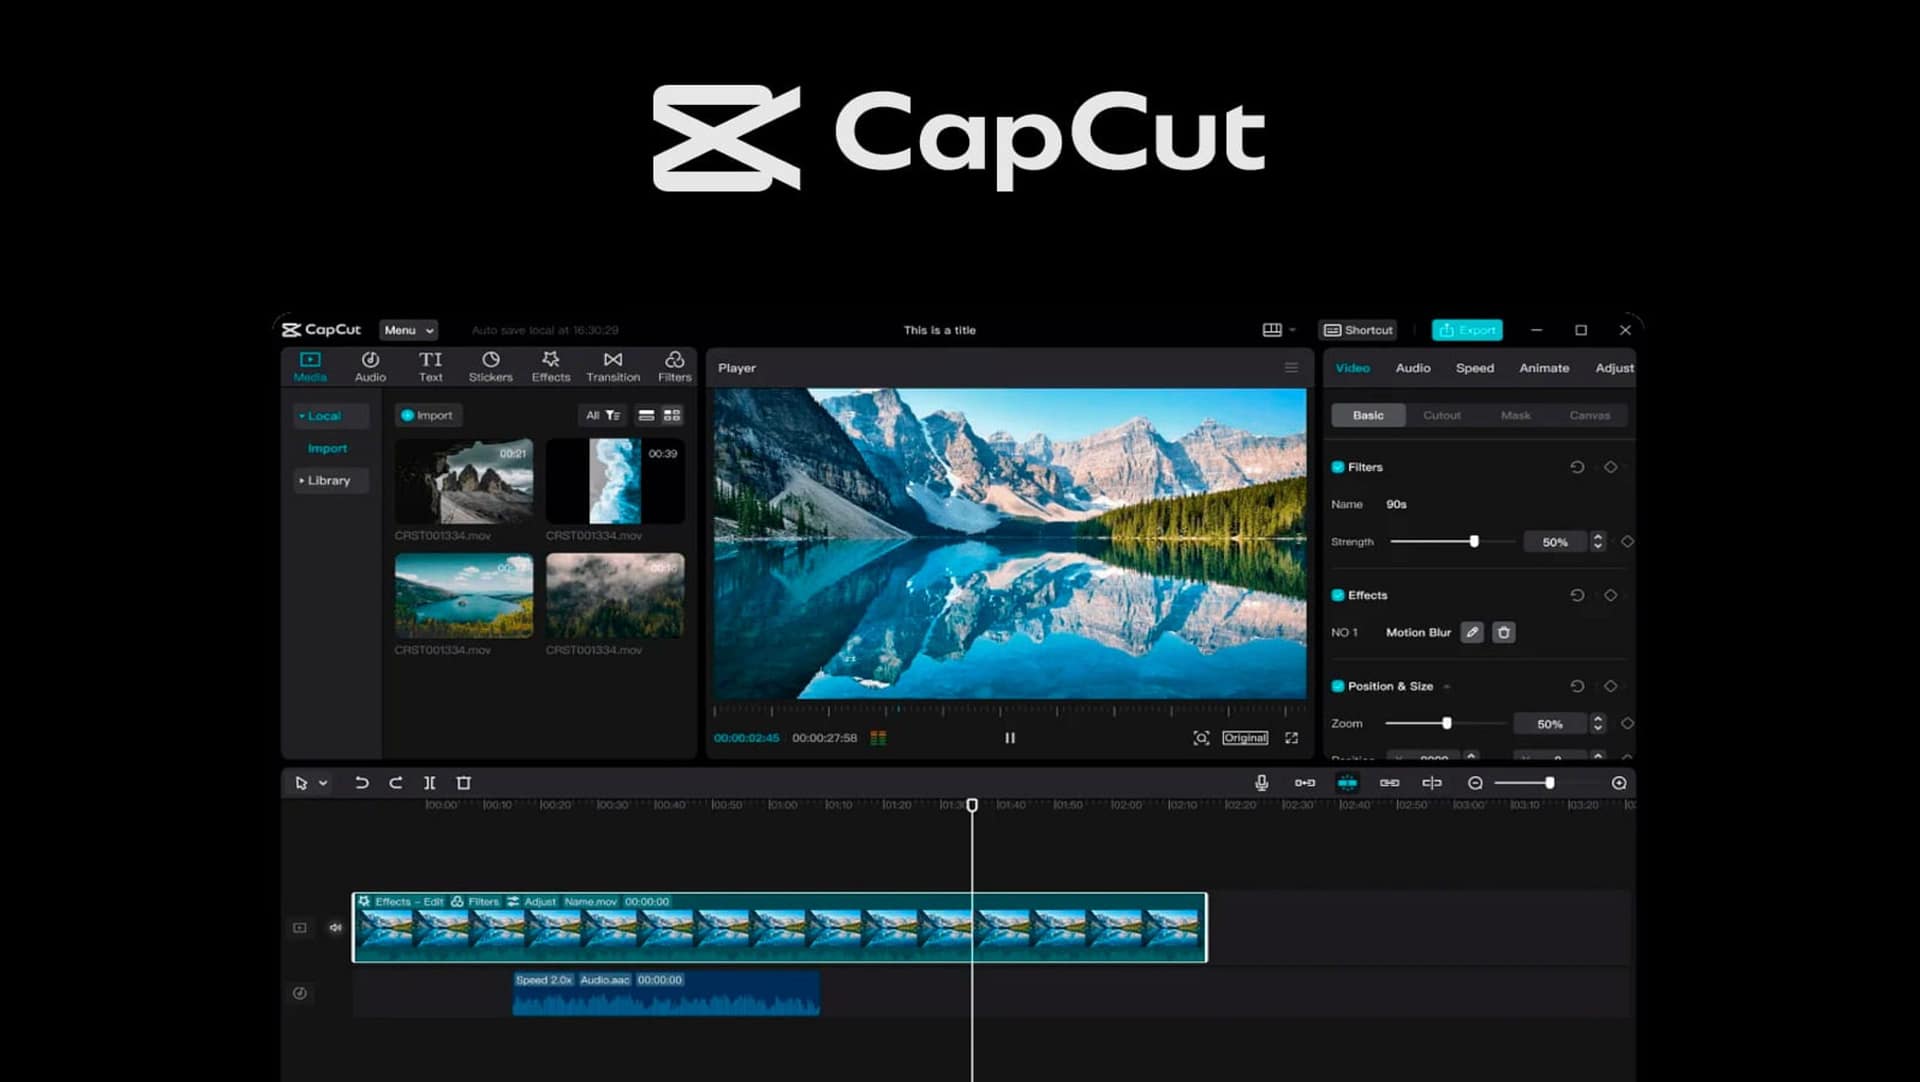Open the Effects panel icon
This screenshot has width=1920, height=1082.
click(550, 360)
